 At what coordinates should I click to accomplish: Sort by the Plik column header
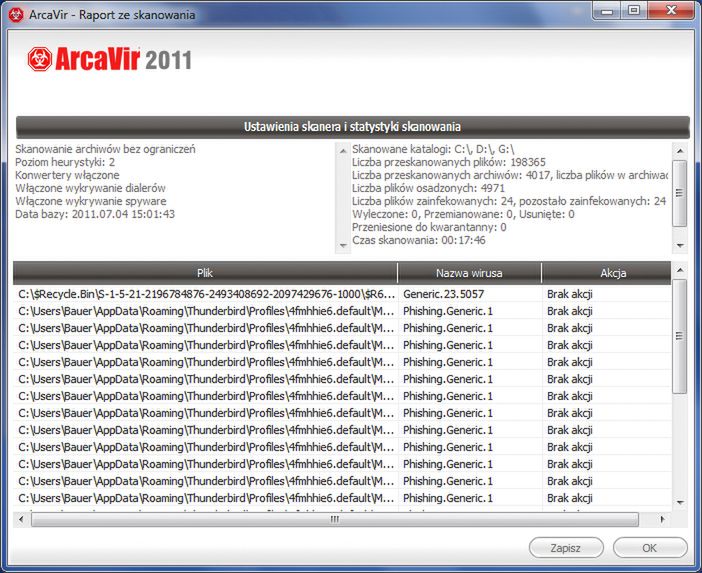click(x=205, y=273)
